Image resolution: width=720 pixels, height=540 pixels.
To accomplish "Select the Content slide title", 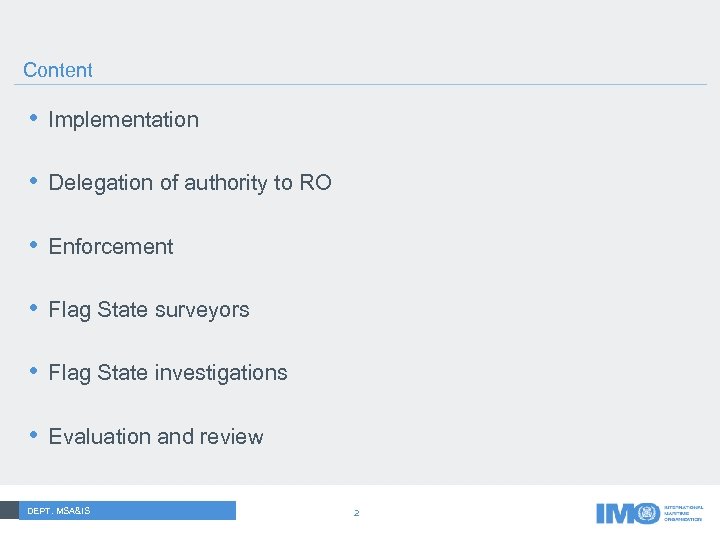I will coord(57,70).
